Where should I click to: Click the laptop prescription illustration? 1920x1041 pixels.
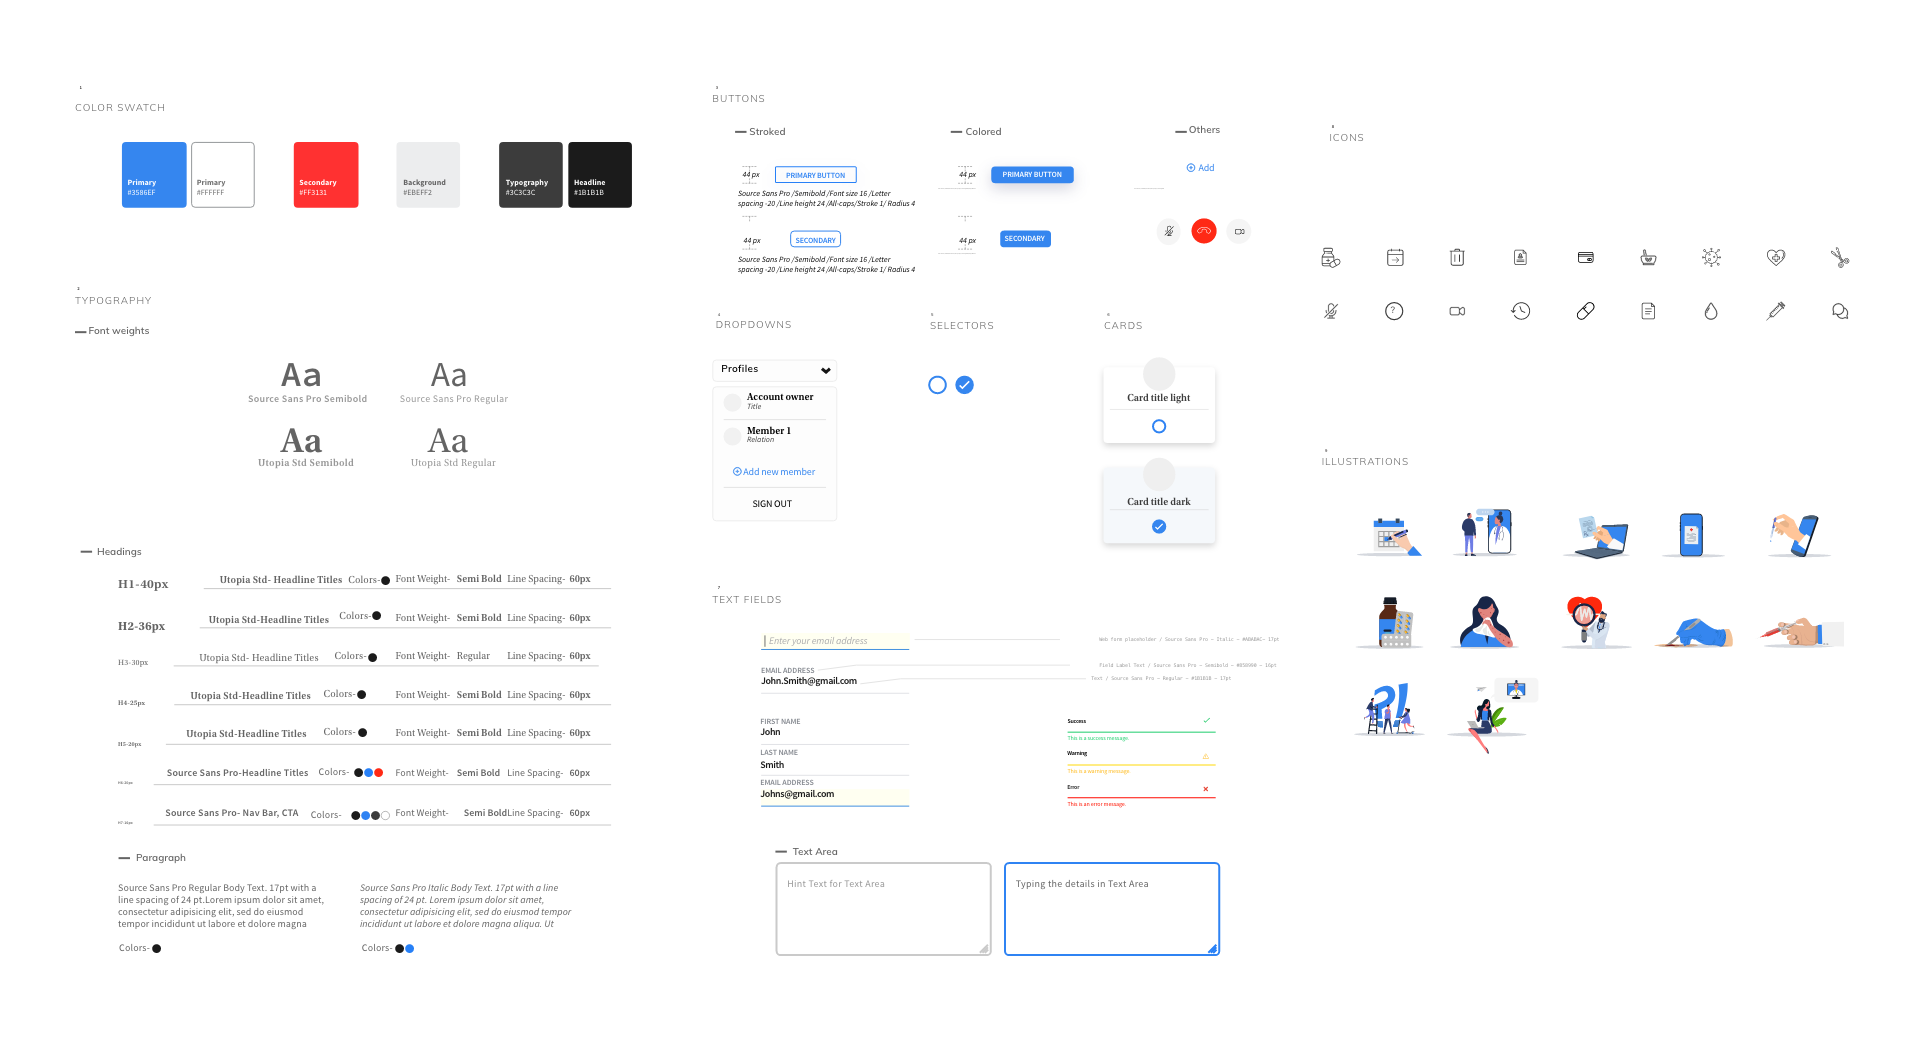[1596, 535]
